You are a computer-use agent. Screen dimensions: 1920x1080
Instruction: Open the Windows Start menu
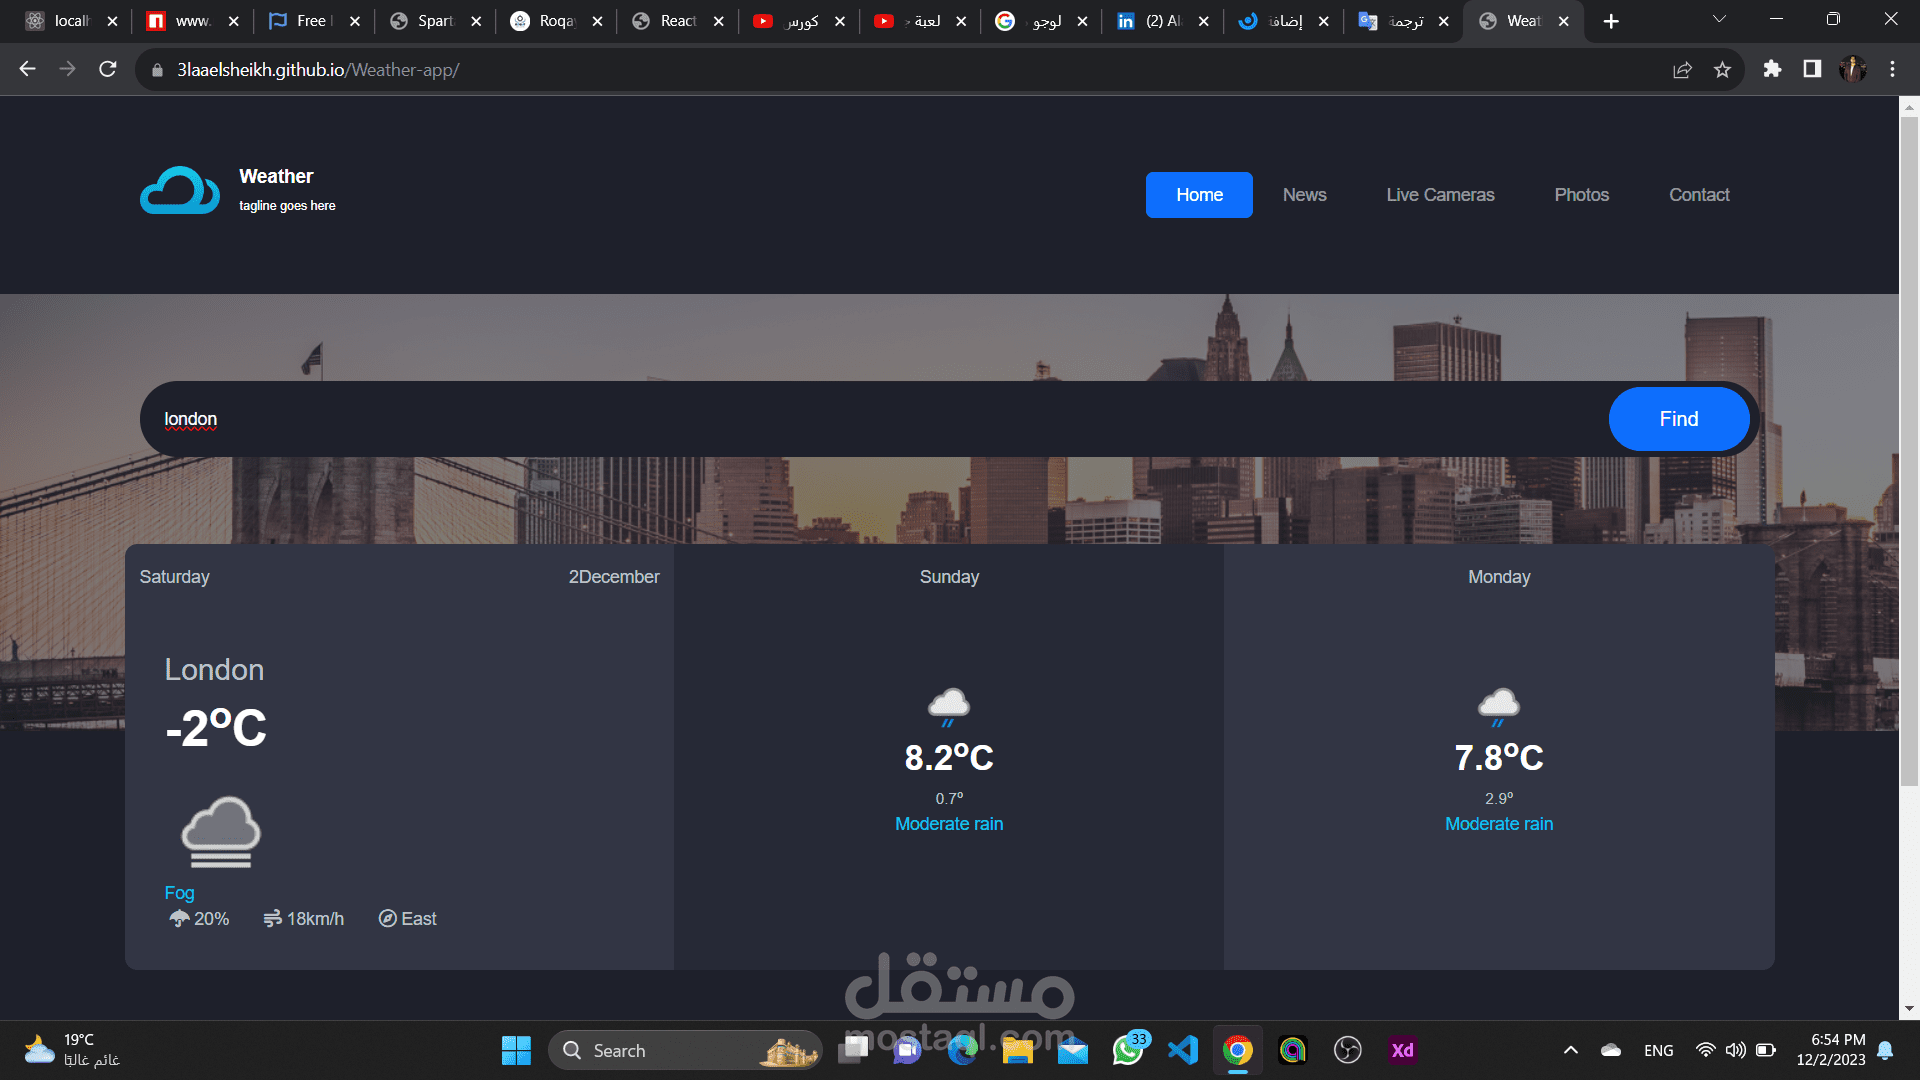516,1050
